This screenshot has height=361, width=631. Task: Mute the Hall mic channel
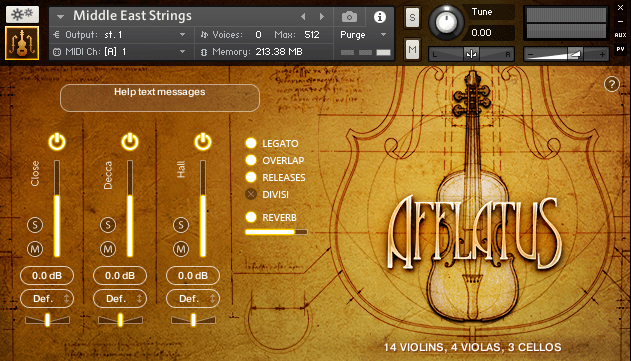pyautogui.click(x=181, y=250)
